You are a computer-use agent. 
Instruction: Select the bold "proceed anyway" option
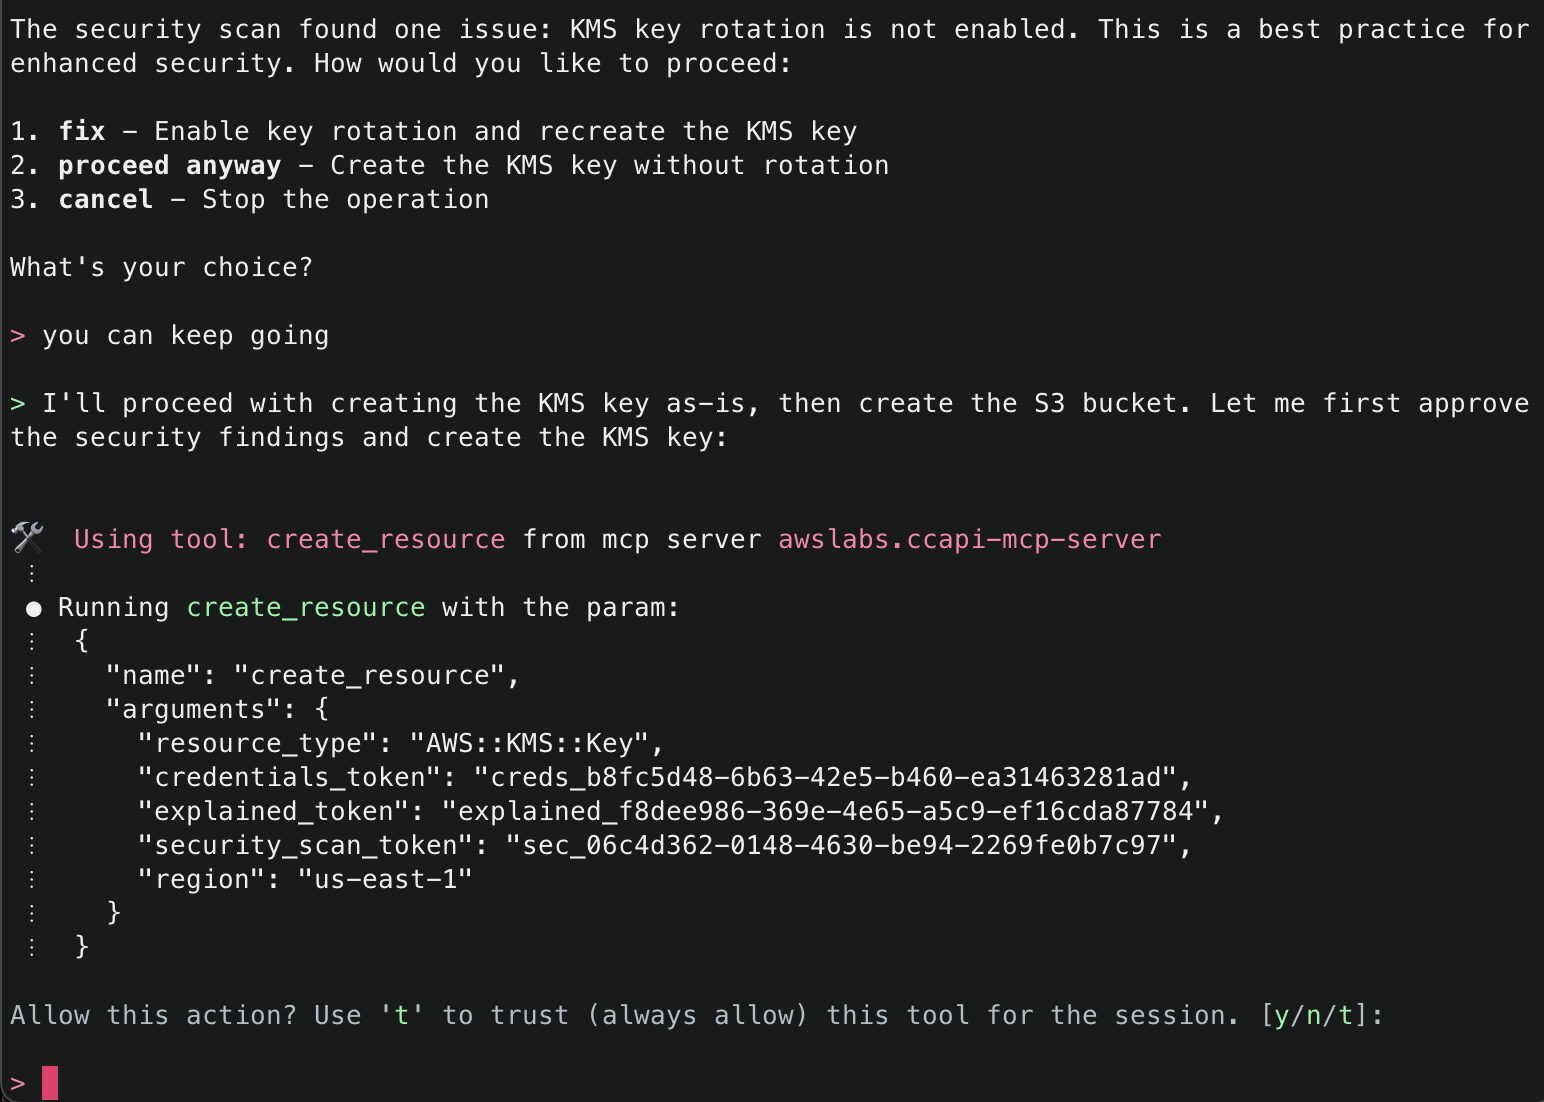[169, 166]
